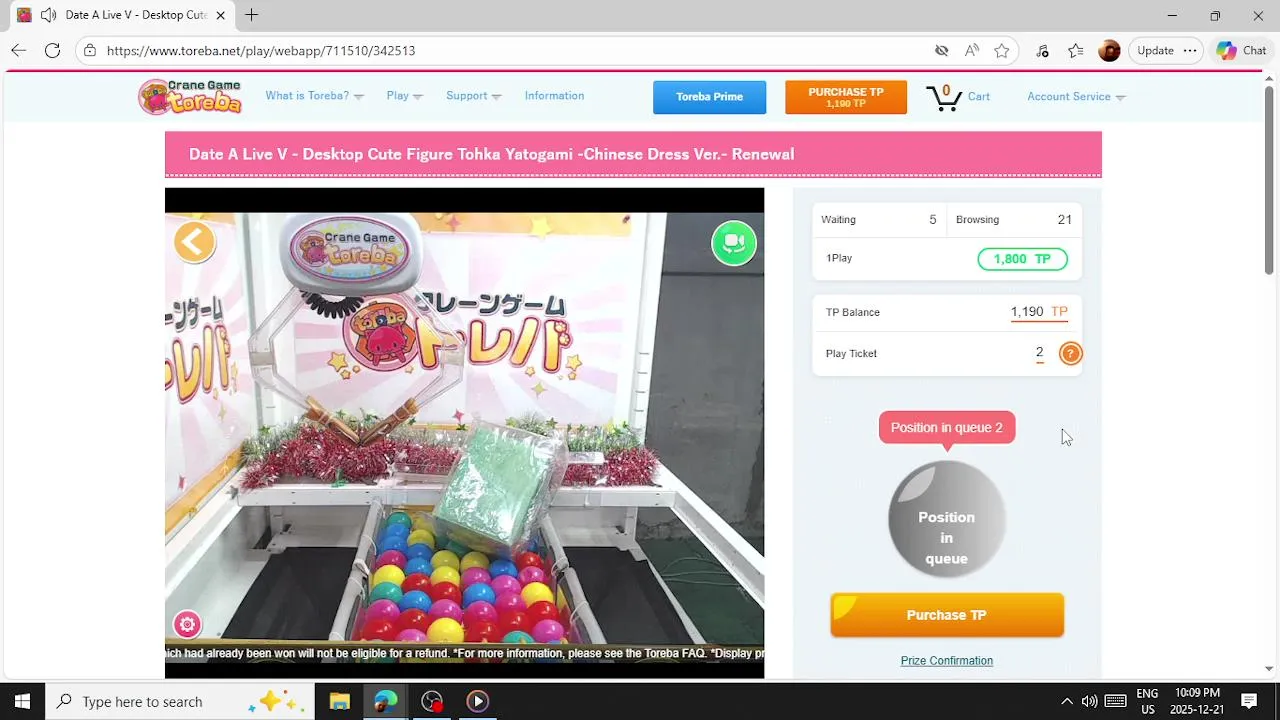Open File Explorer from the taskbar
The width and height of the screenshot is (1280, 720).
coord(340,701)
